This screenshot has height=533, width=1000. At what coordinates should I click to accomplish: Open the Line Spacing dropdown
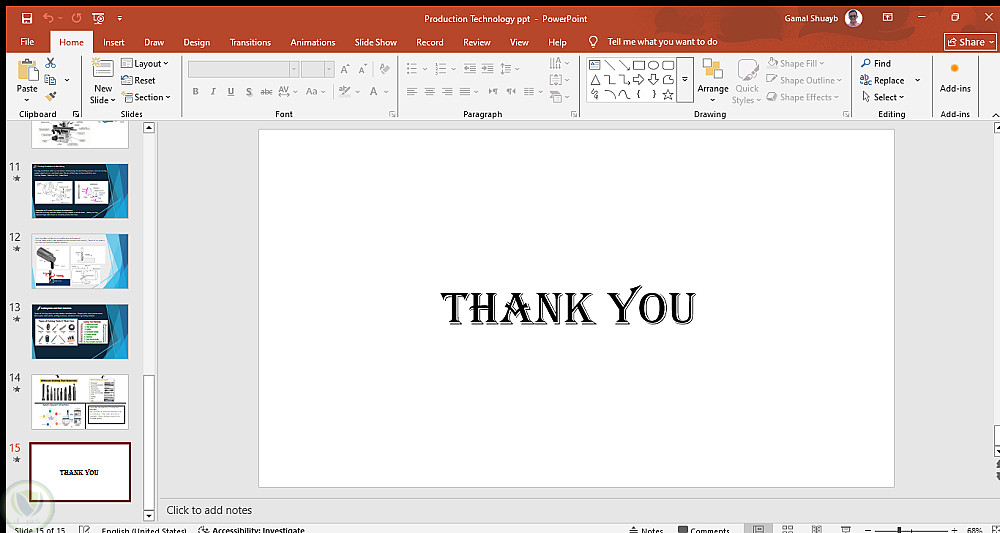tap(510, 68)
